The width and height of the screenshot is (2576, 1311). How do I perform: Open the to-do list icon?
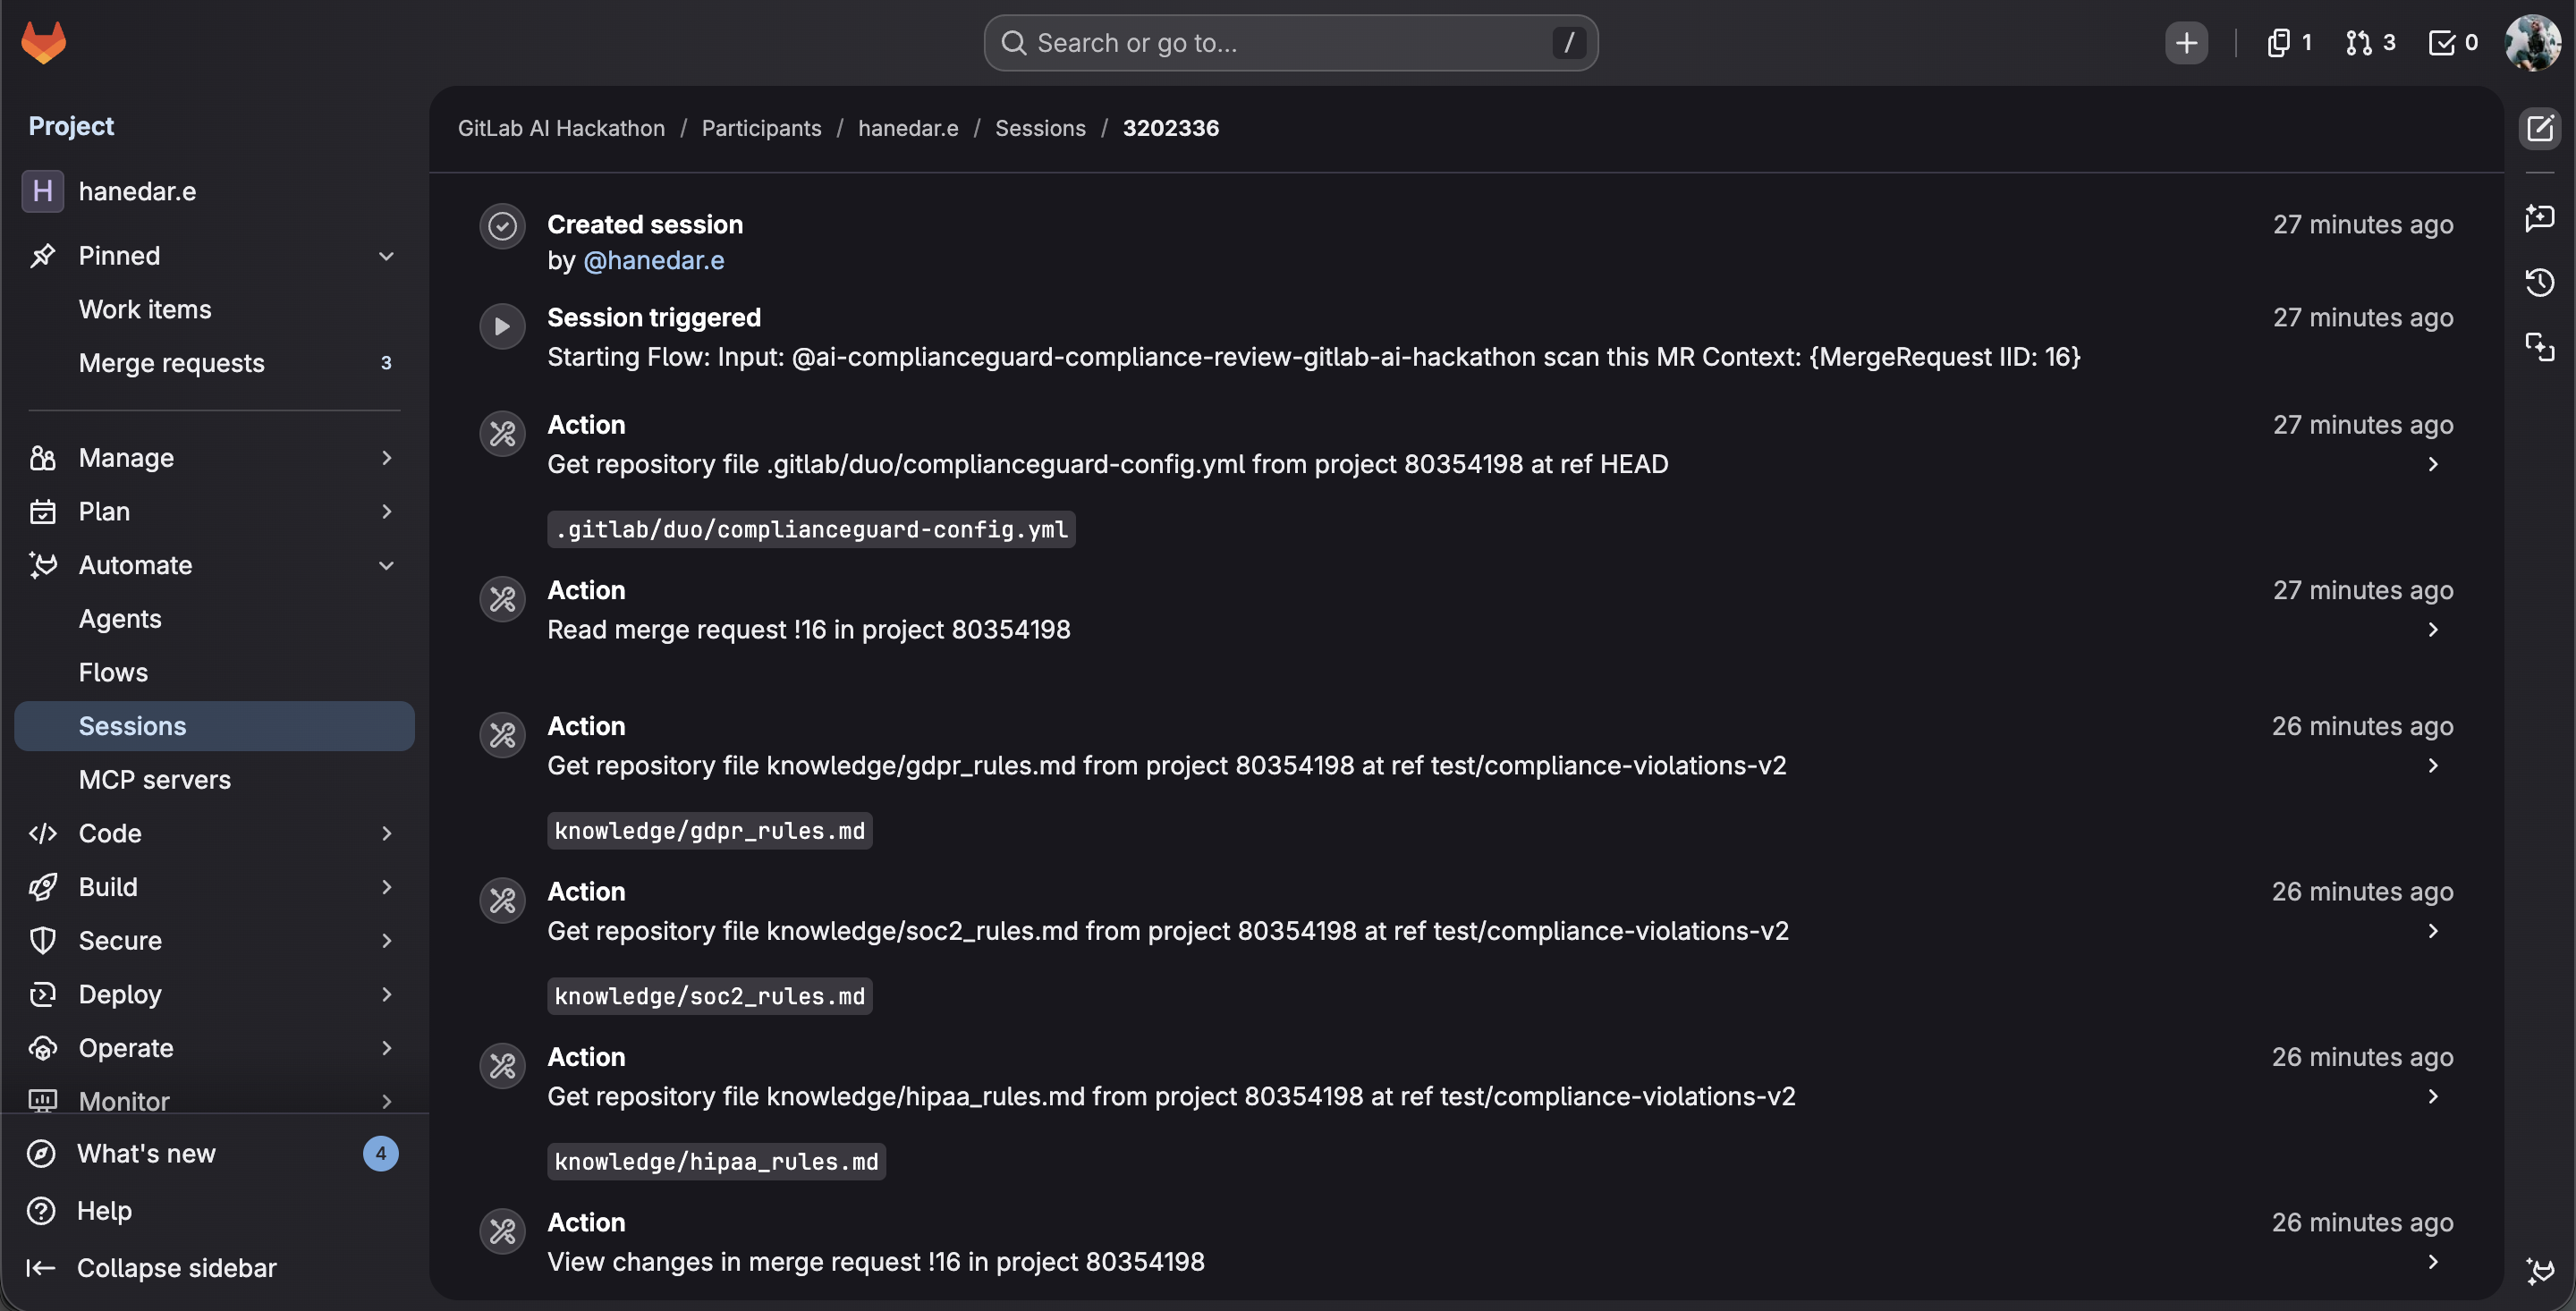(2452, 43)
